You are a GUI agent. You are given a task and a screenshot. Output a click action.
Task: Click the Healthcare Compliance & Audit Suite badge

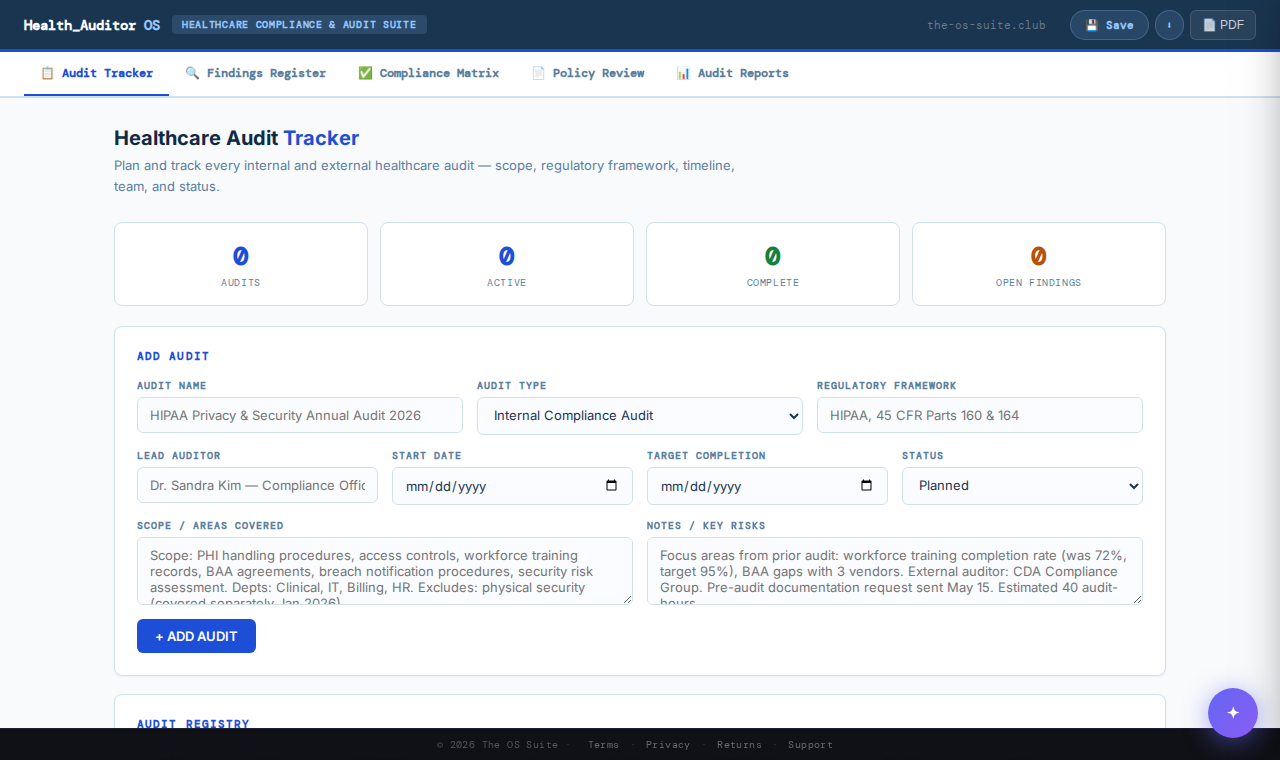coord(299,25)
